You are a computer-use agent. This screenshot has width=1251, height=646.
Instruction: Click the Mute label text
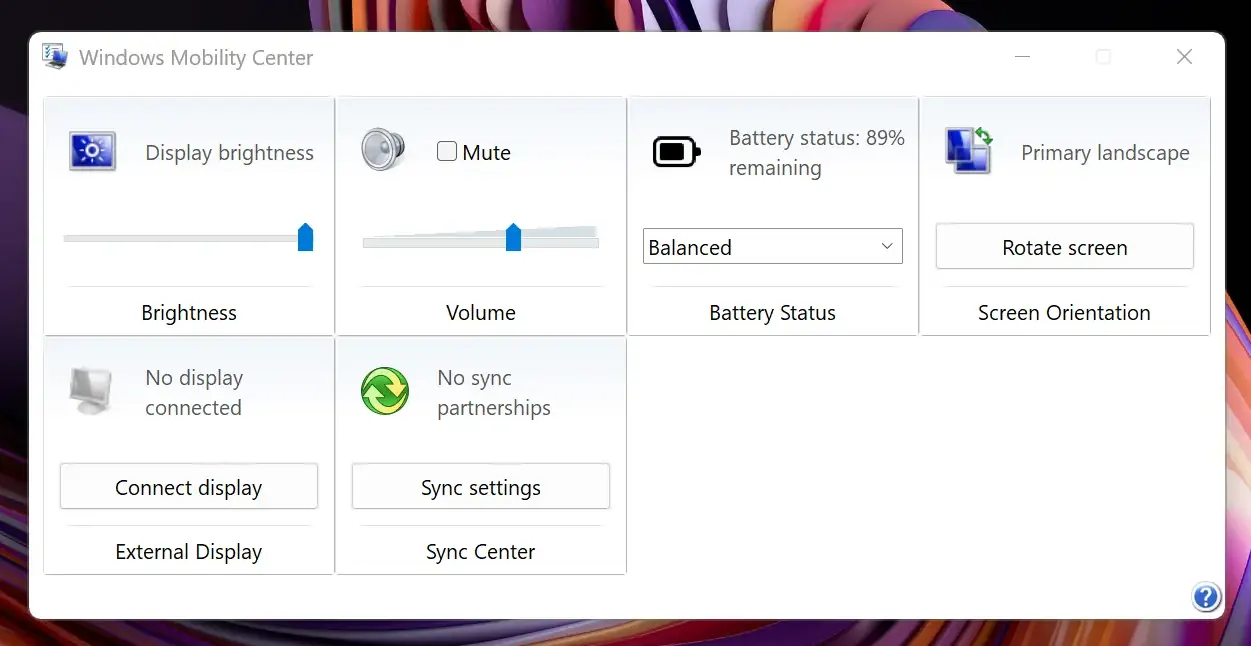486,152
